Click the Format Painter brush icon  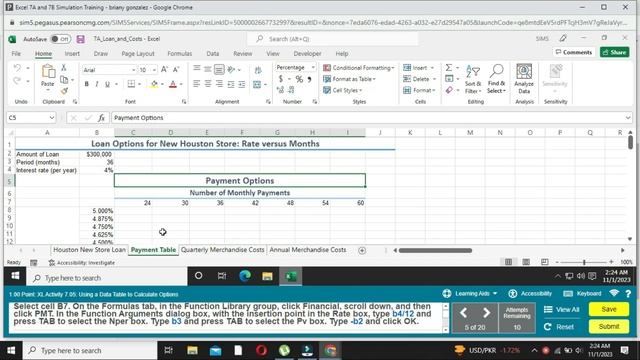coord(64,91)
